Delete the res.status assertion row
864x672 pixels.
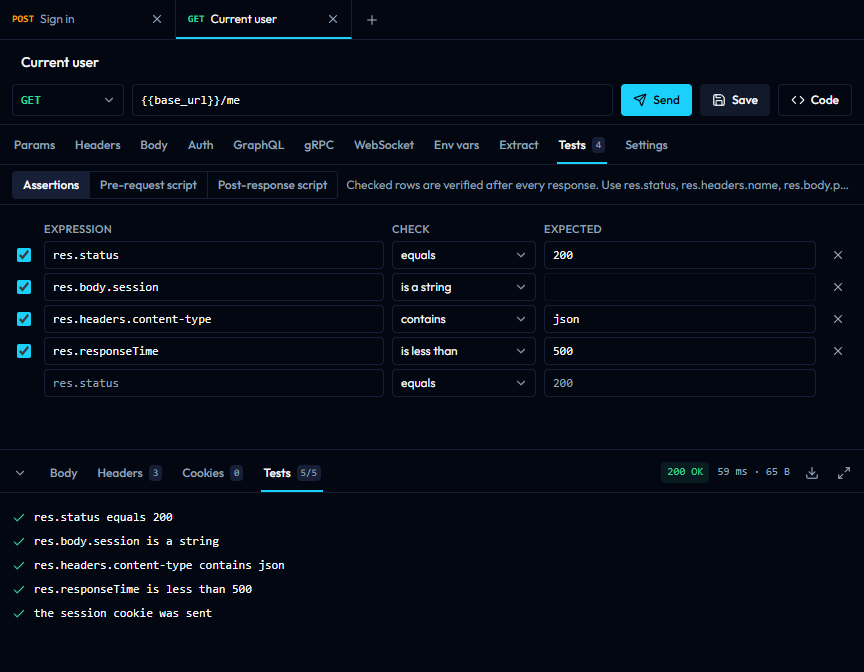click(838, 255)
